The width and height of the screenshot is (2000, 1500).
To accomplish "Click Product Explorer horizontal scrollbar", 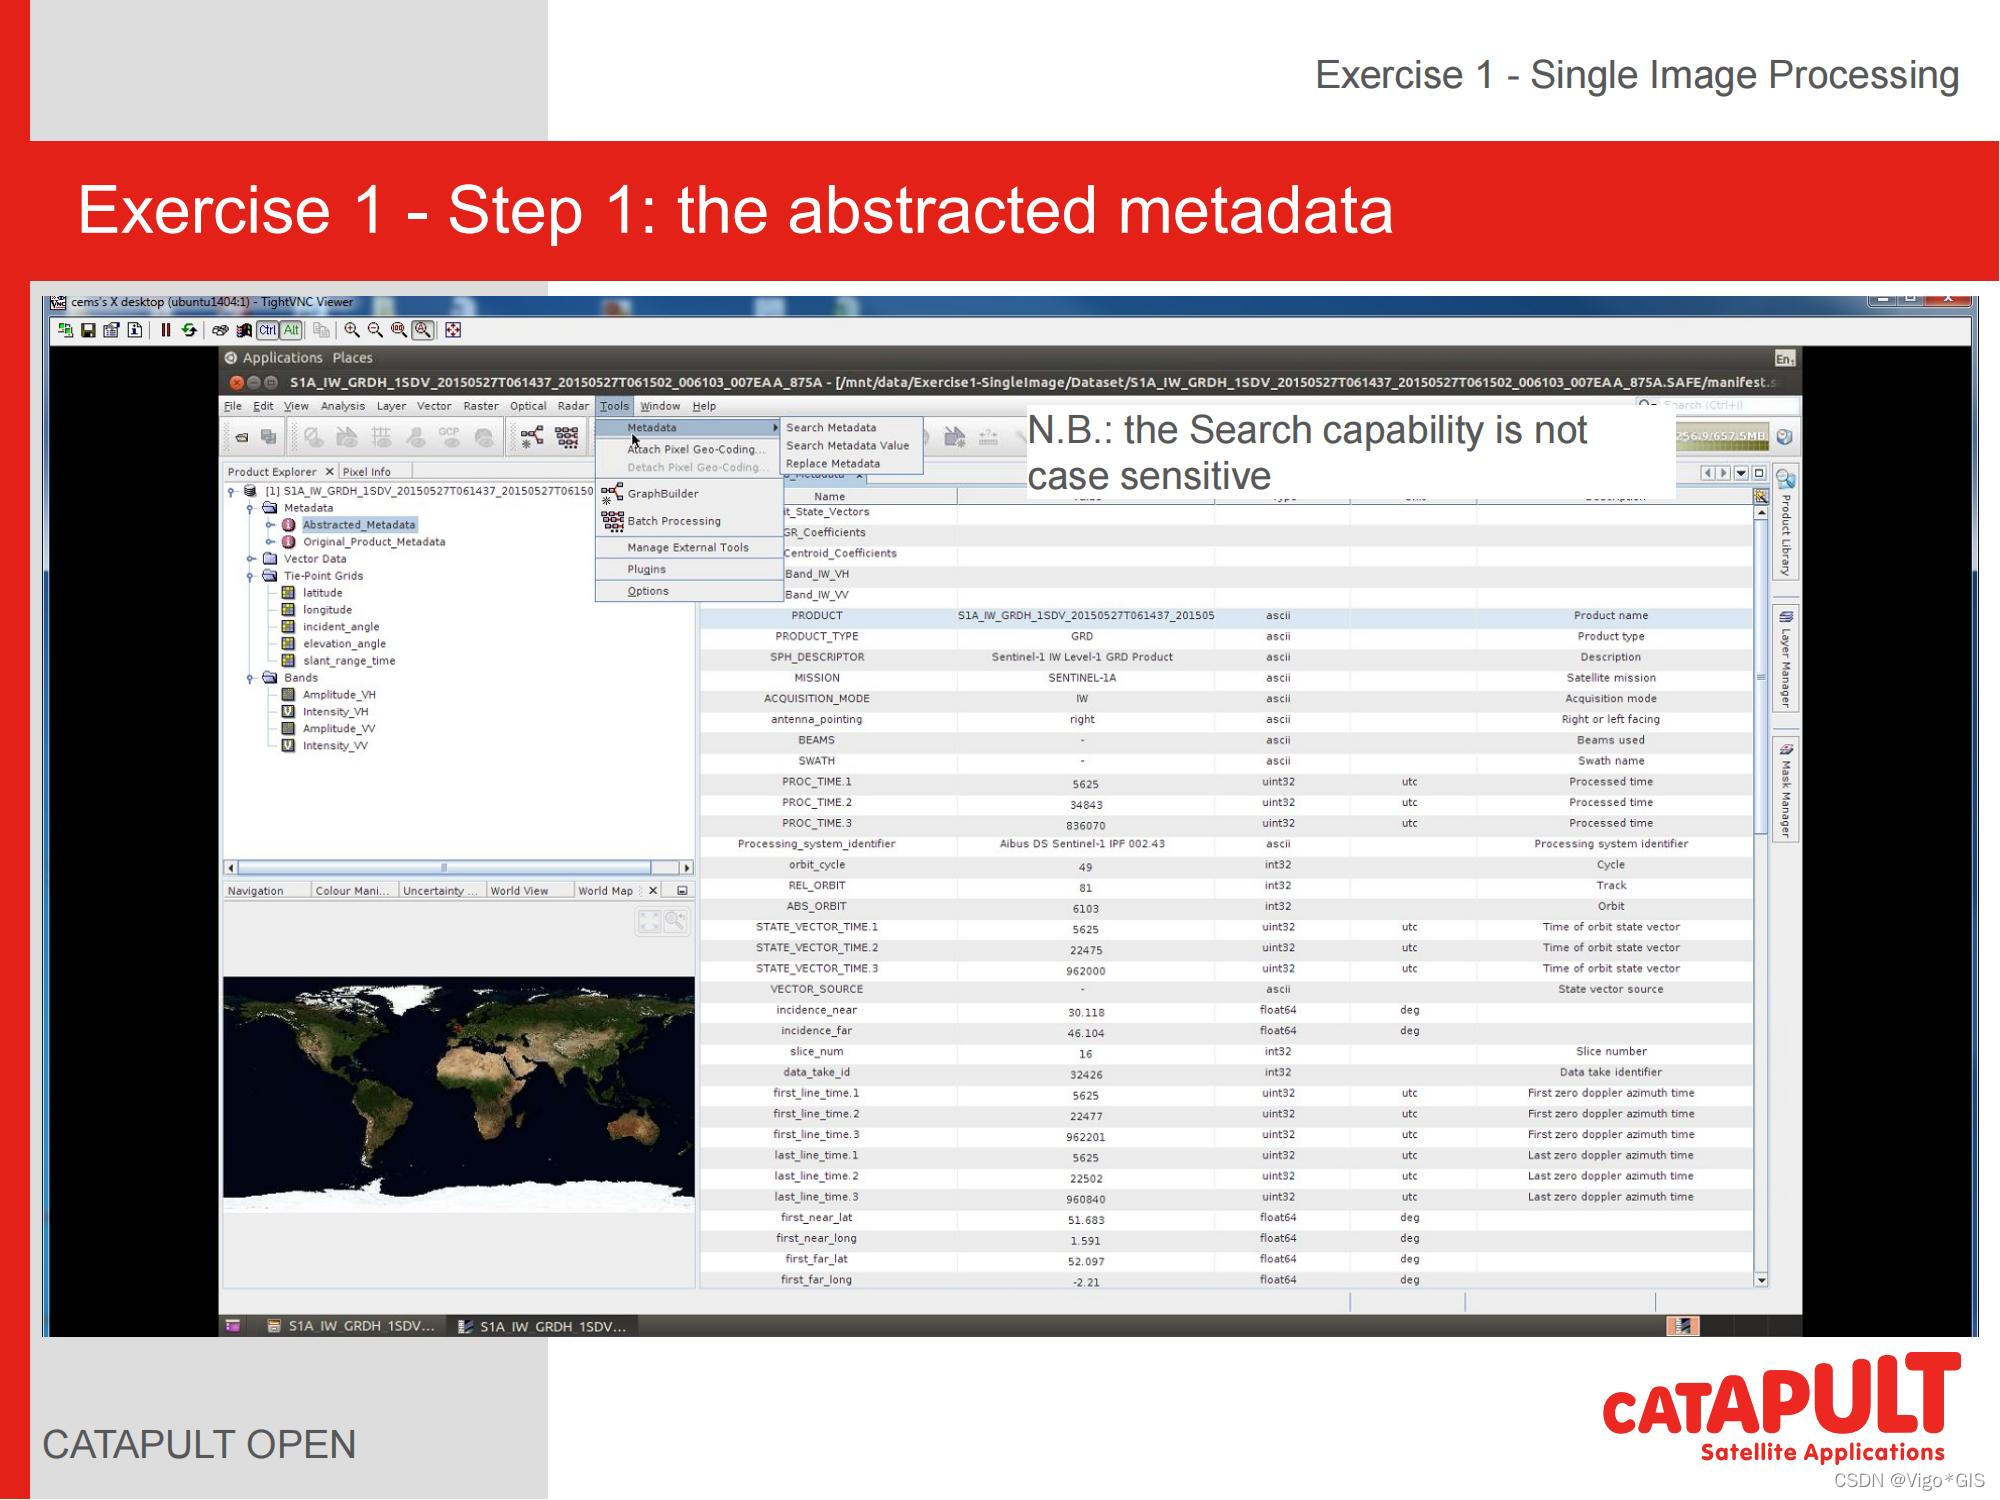I will [x=459, y=868].
